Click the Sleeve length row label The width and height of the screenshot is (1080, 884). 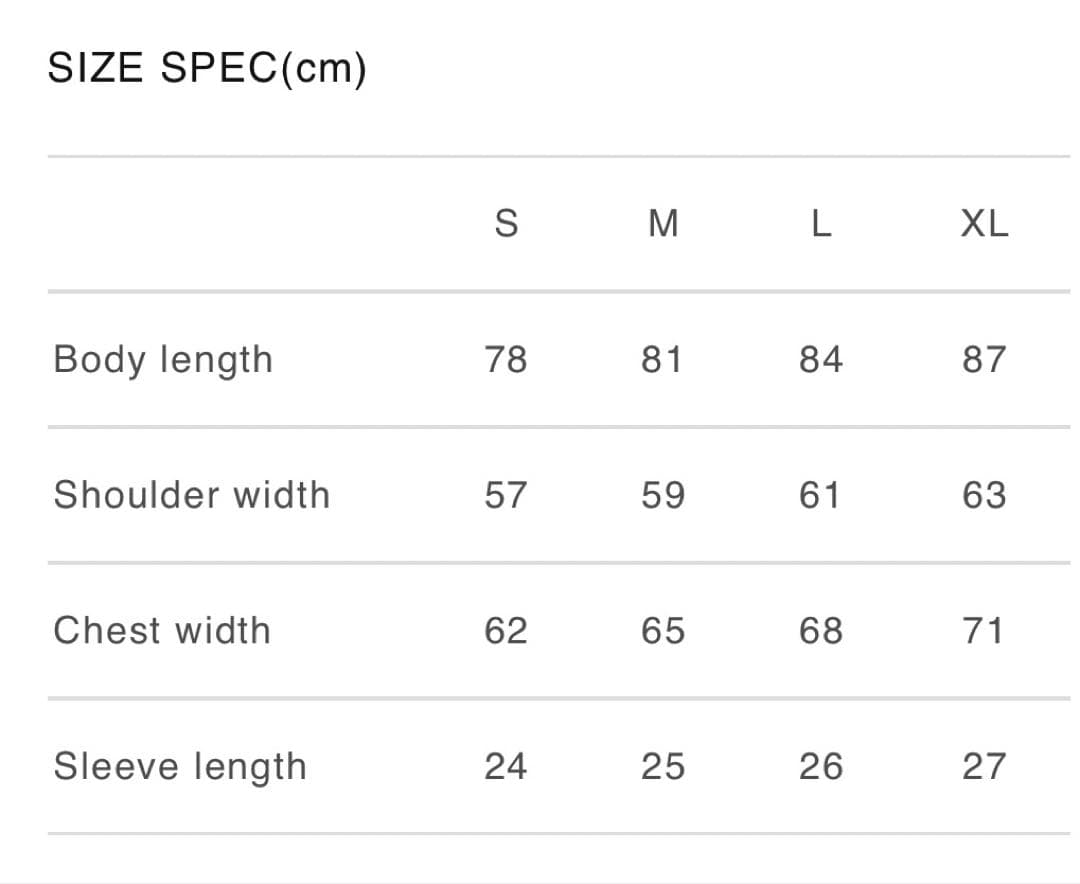click(180, 767)
